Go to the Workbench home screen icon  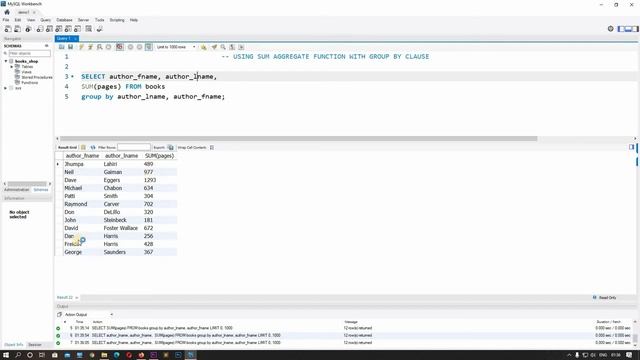pos(7,12)
